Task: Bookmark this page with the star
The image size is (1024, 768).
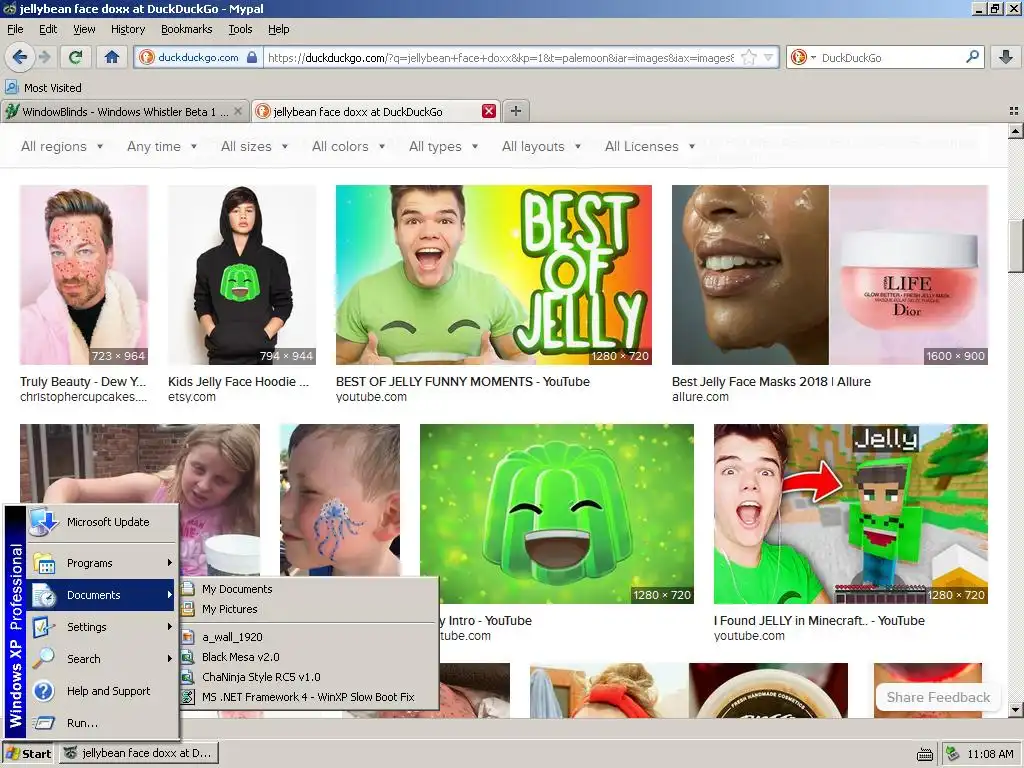Action: (x=749, y=57)
